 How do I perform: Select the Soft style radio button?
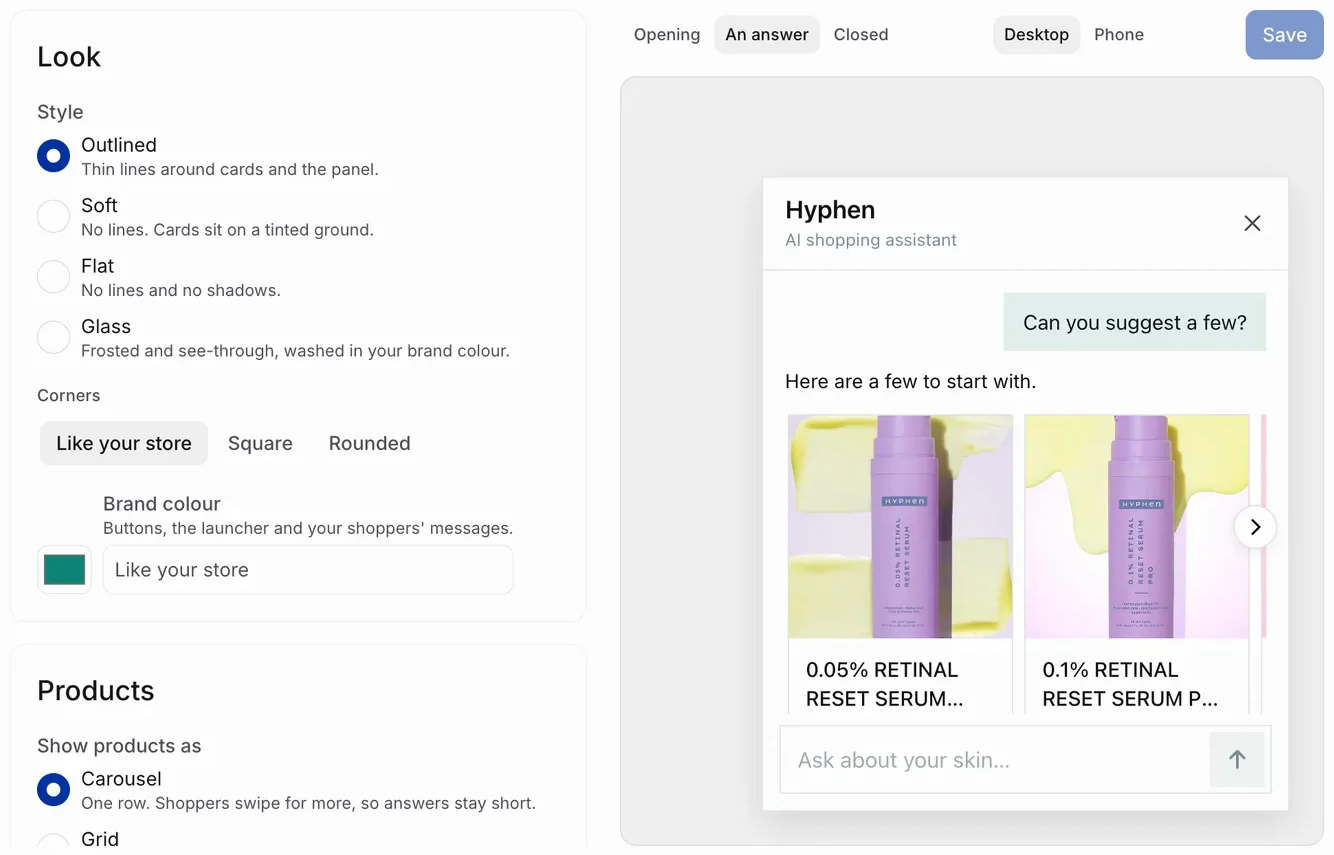click(54, 216)
